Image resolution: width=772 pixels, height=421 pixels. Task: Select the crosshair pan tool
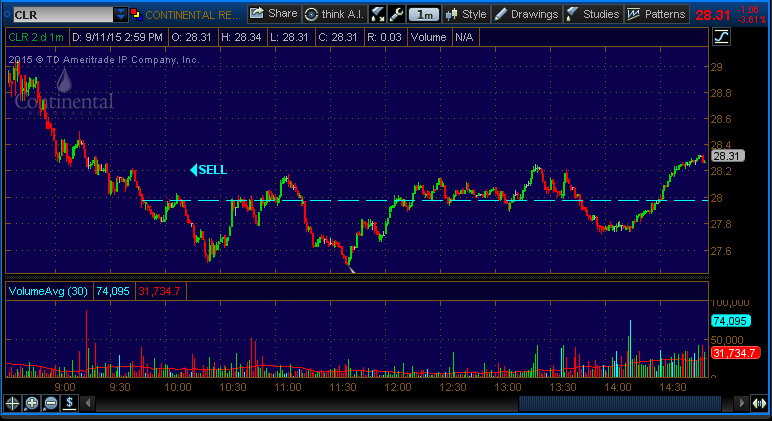13,403
